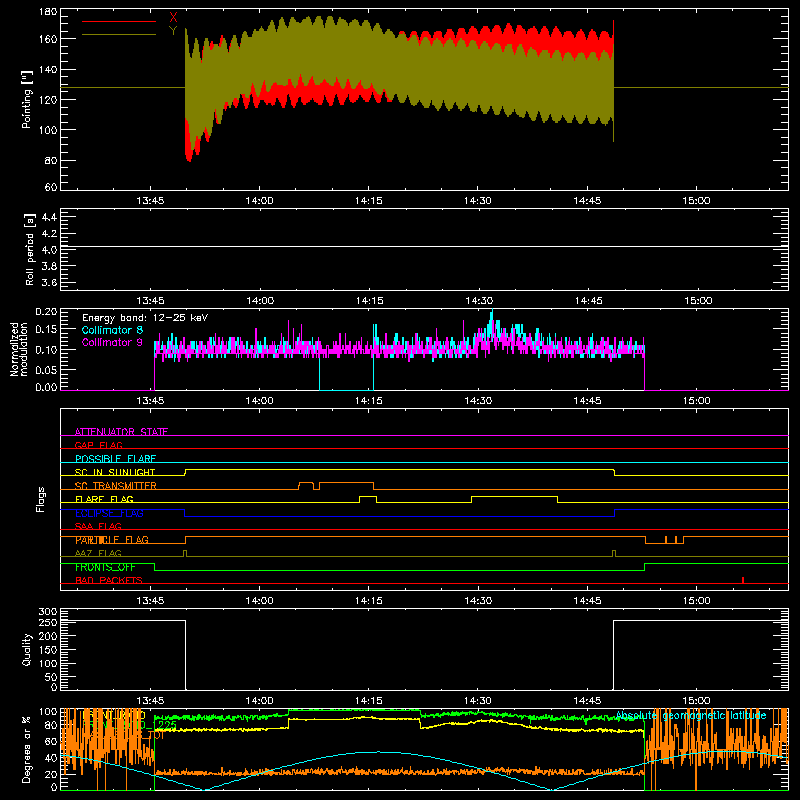Select the SC_TRANSMITTER flag label
Image resolution: width=800 pixels, height=800 pixels.
pos(115,486)
